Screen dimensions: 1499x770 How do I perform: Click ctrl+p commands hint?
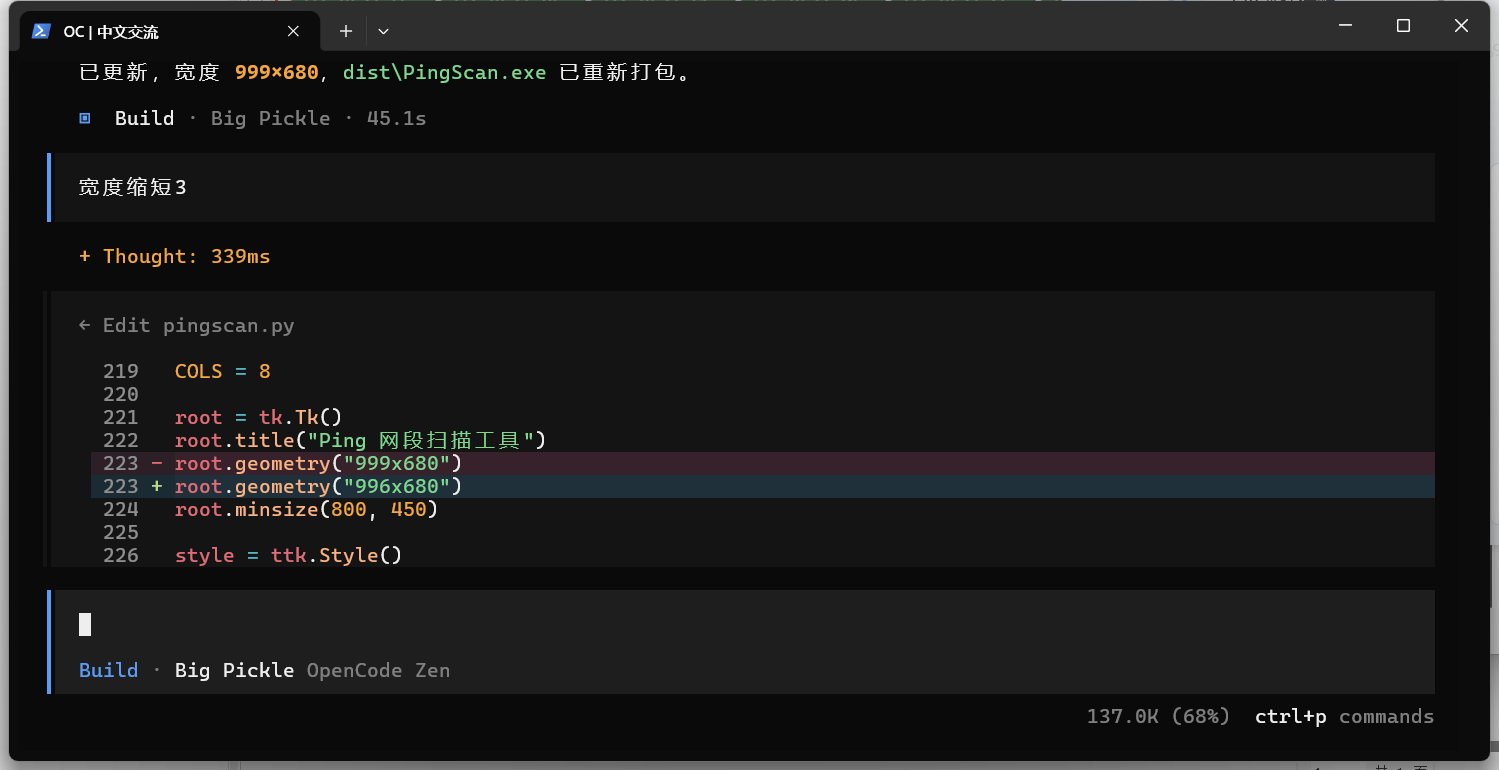pyautogui.click(x=1344, y=716)
